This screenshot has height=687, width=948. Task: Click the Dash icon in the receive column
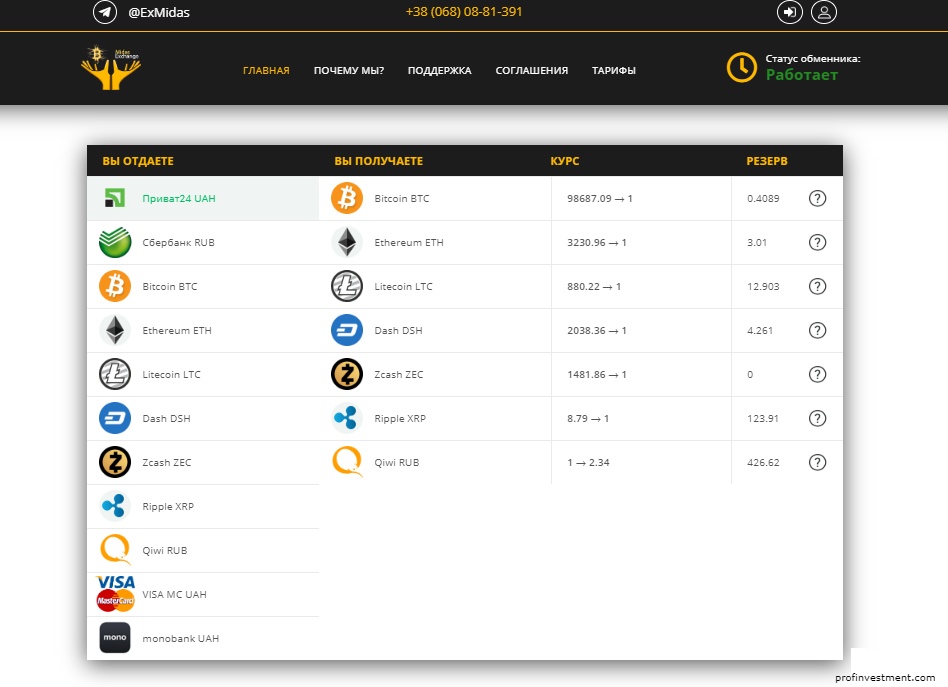tap(347, 331)
